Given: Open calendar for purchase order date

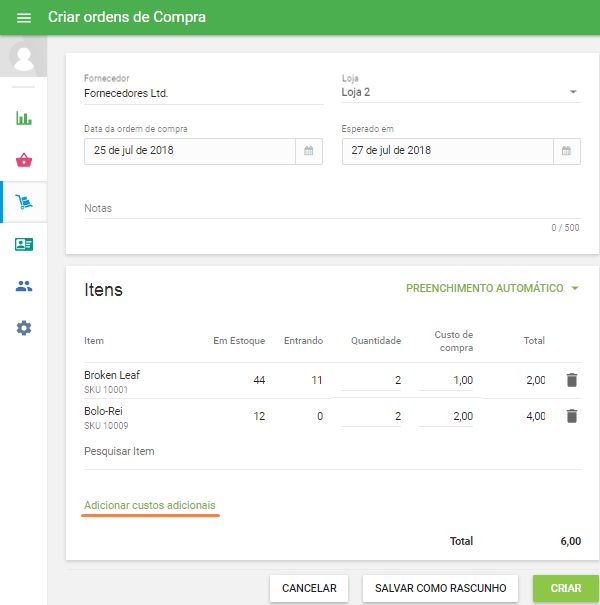Looking at the screenshot, I should (309, 151).
